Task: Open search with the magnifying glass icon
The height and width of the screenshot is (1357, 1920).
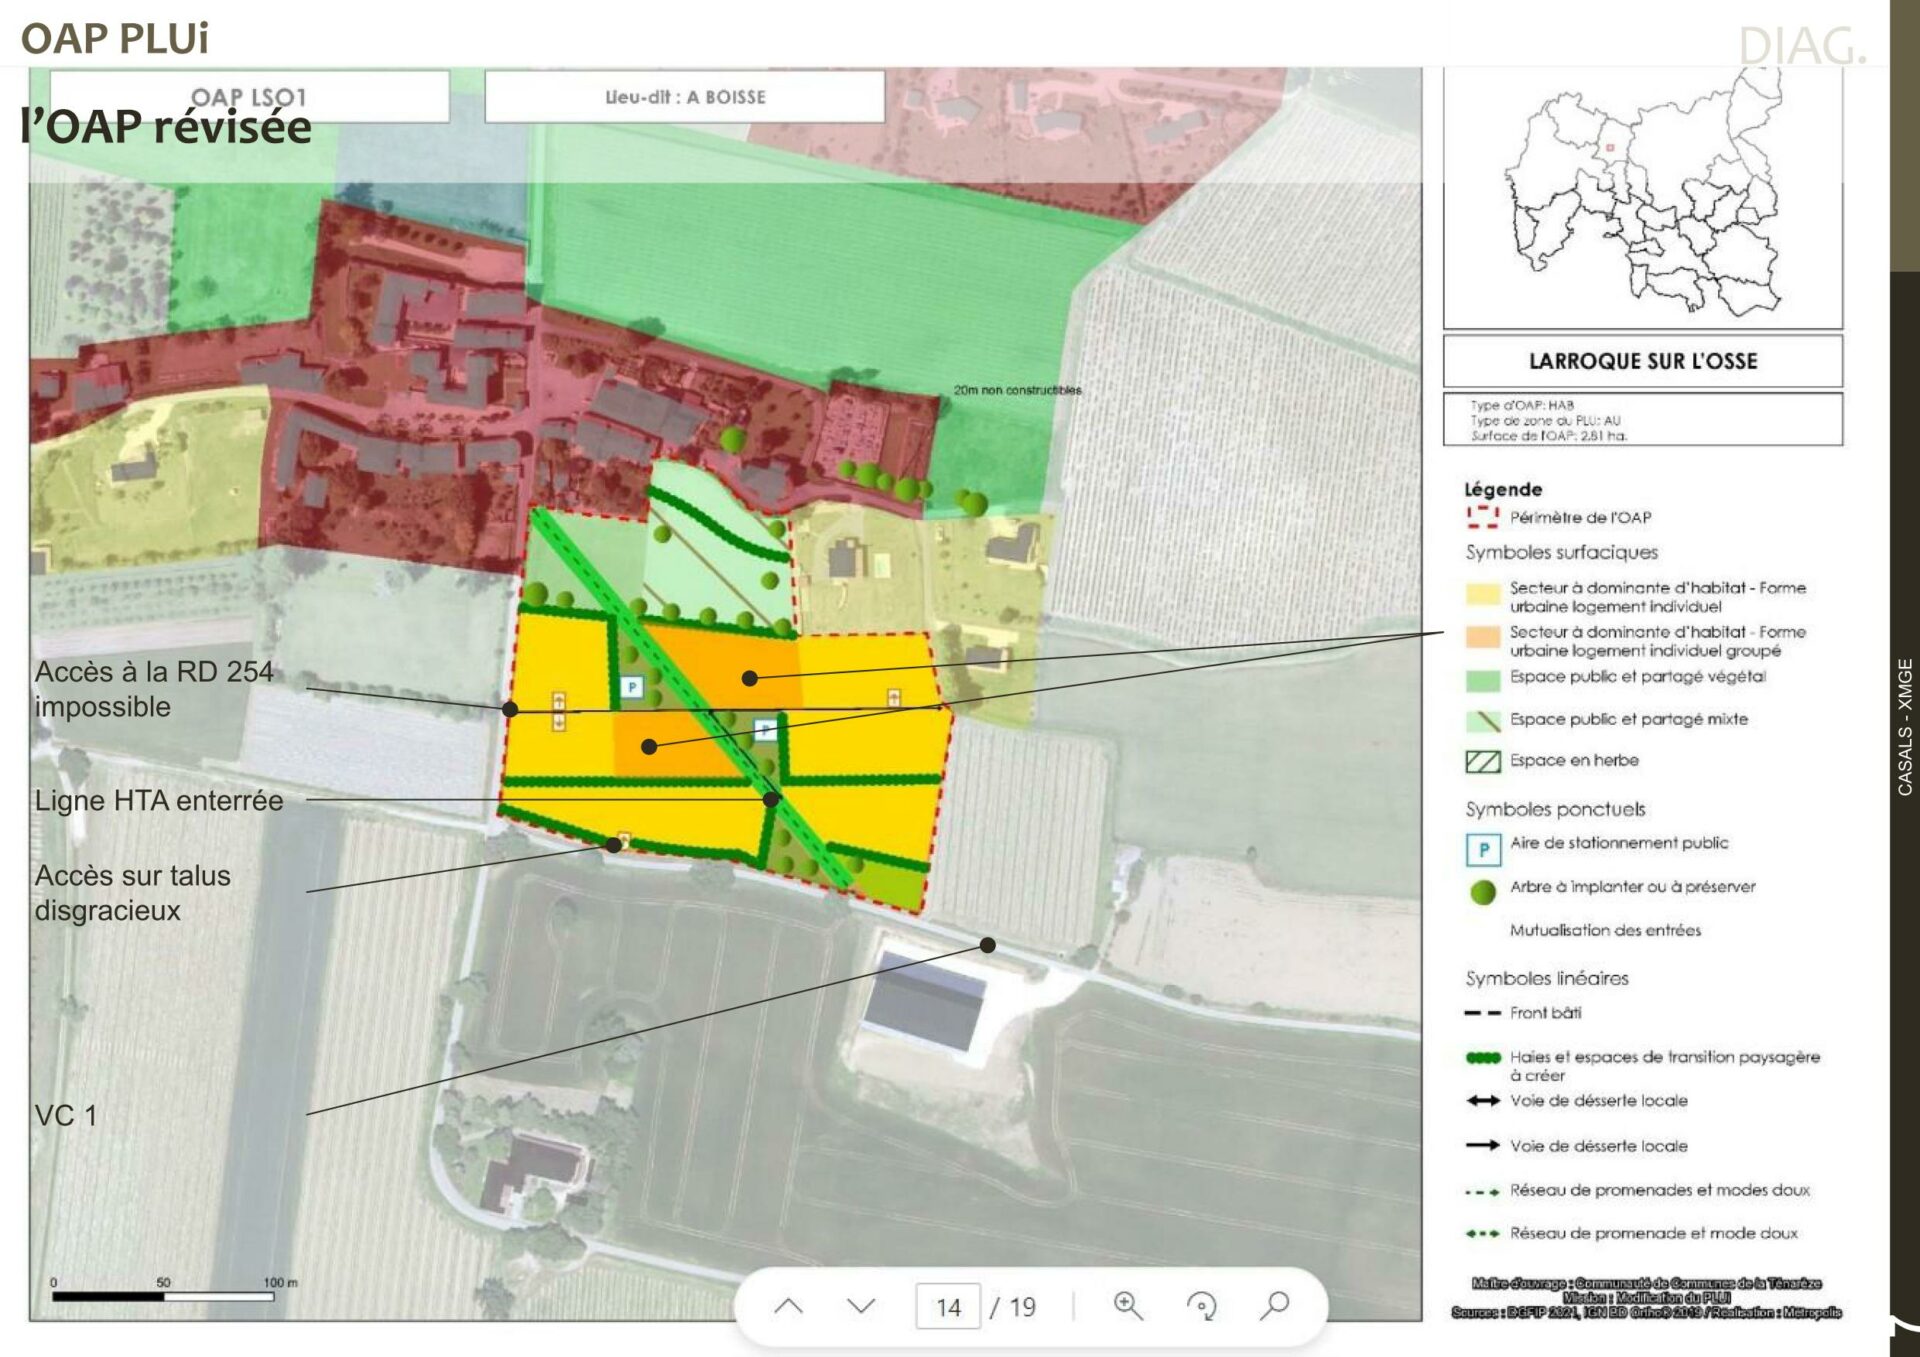Action: point(1275,1305)
